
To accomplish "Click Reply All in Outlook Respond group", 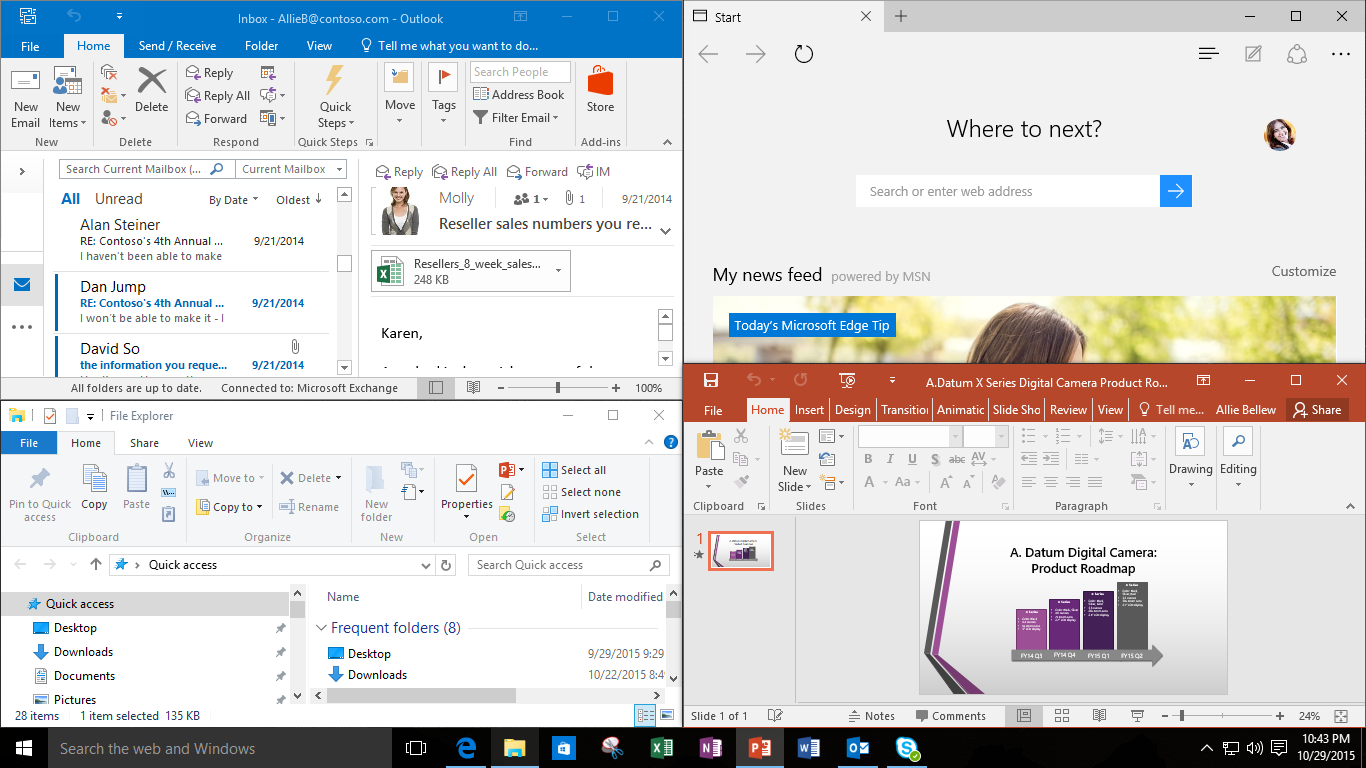I will (x=218, y=95).
